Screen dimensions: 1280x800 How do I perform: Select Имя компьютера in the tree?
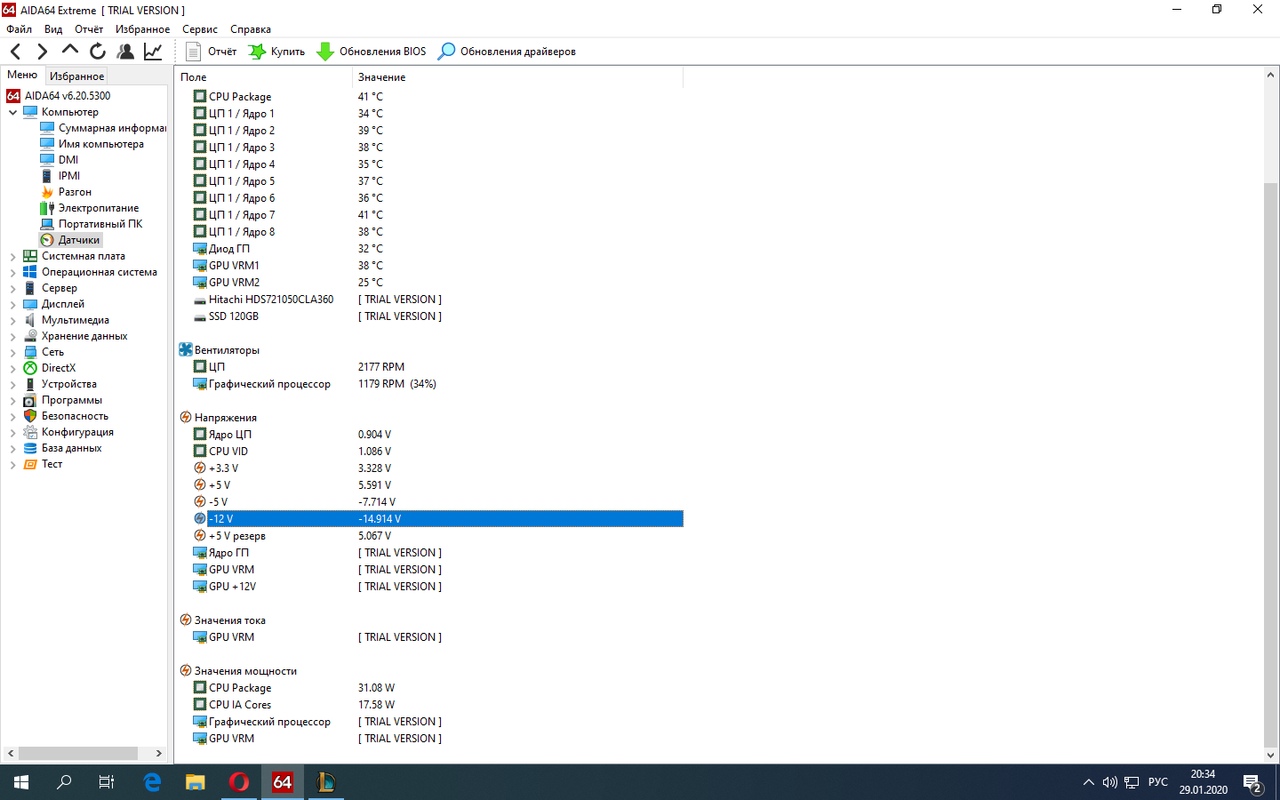pyautogui.click(x=92, y=144)
